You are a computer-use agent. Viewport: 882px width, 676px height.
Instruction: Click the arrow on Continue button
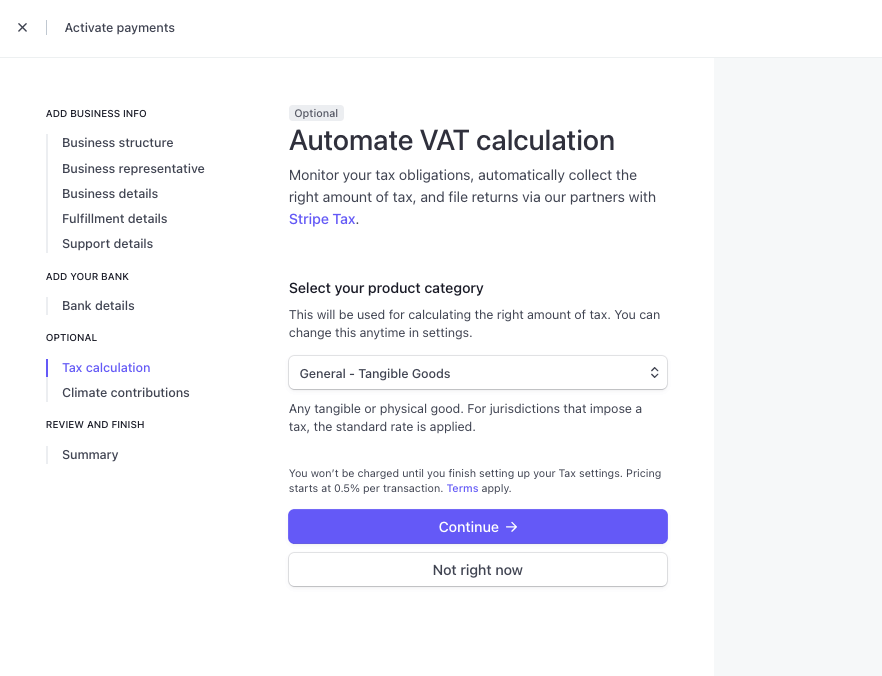(511, 527)
